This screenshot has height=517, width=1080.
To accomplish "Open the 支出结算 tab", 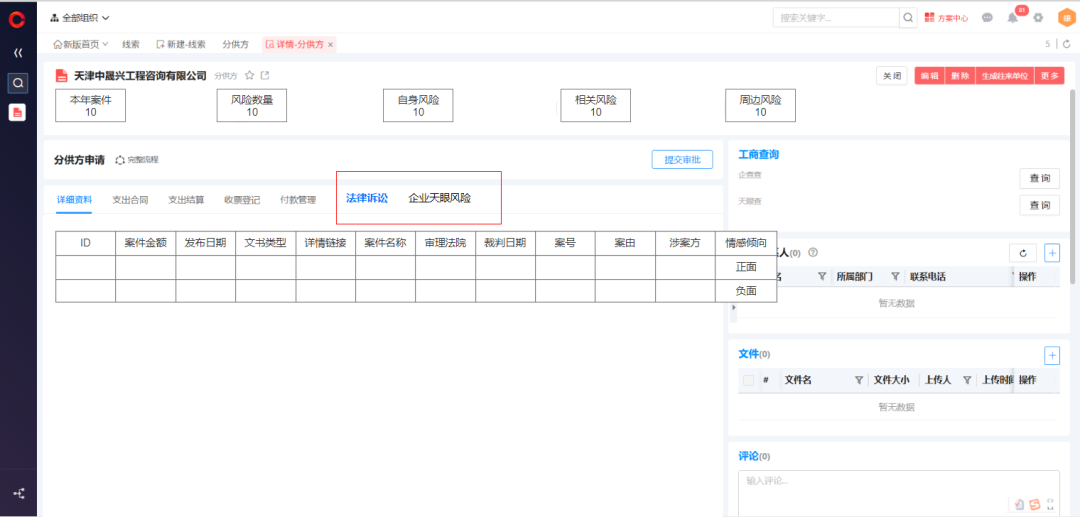I will (x=186, y=200).
